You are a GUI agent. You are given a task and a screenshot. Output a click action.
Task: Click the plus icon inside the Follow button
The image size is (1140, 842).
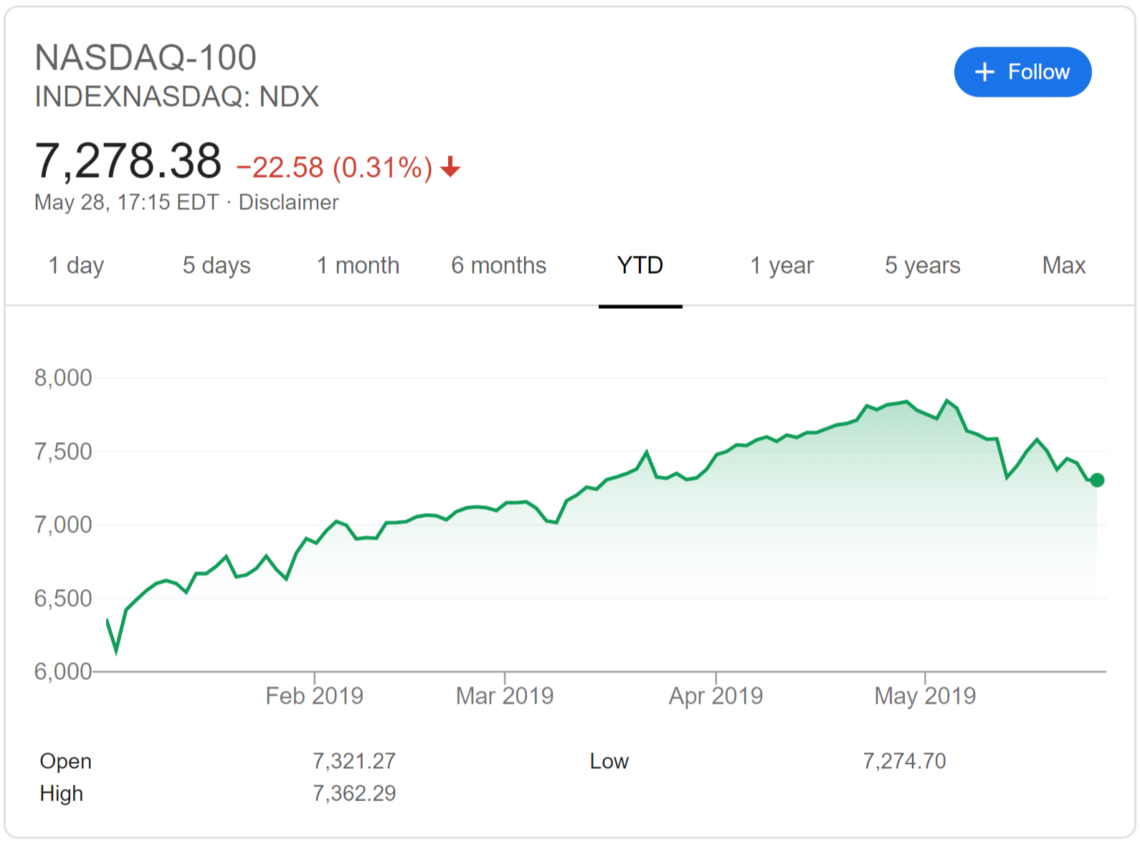[985, 71]
